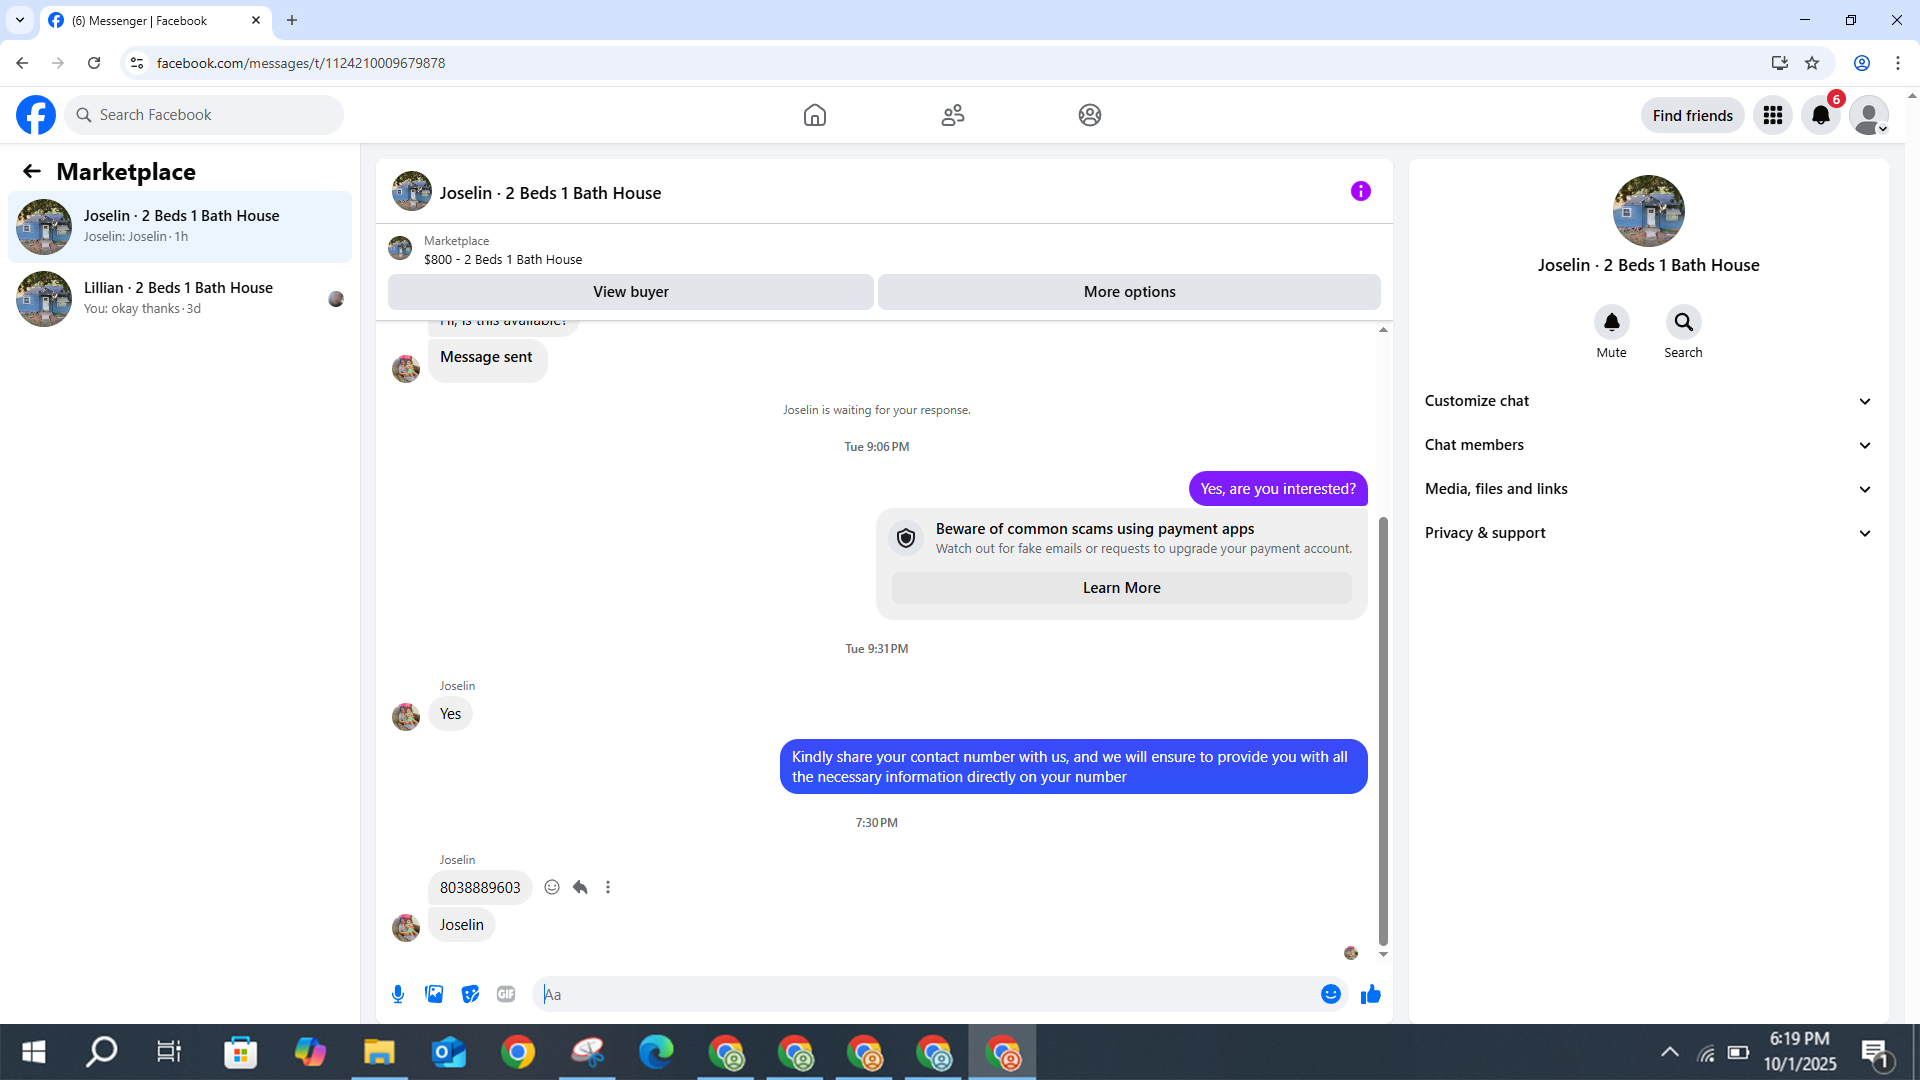This screenshot has height=1080, width=1920.
Task: Bookmark this page with the star
Action: tap(1812, 63)
